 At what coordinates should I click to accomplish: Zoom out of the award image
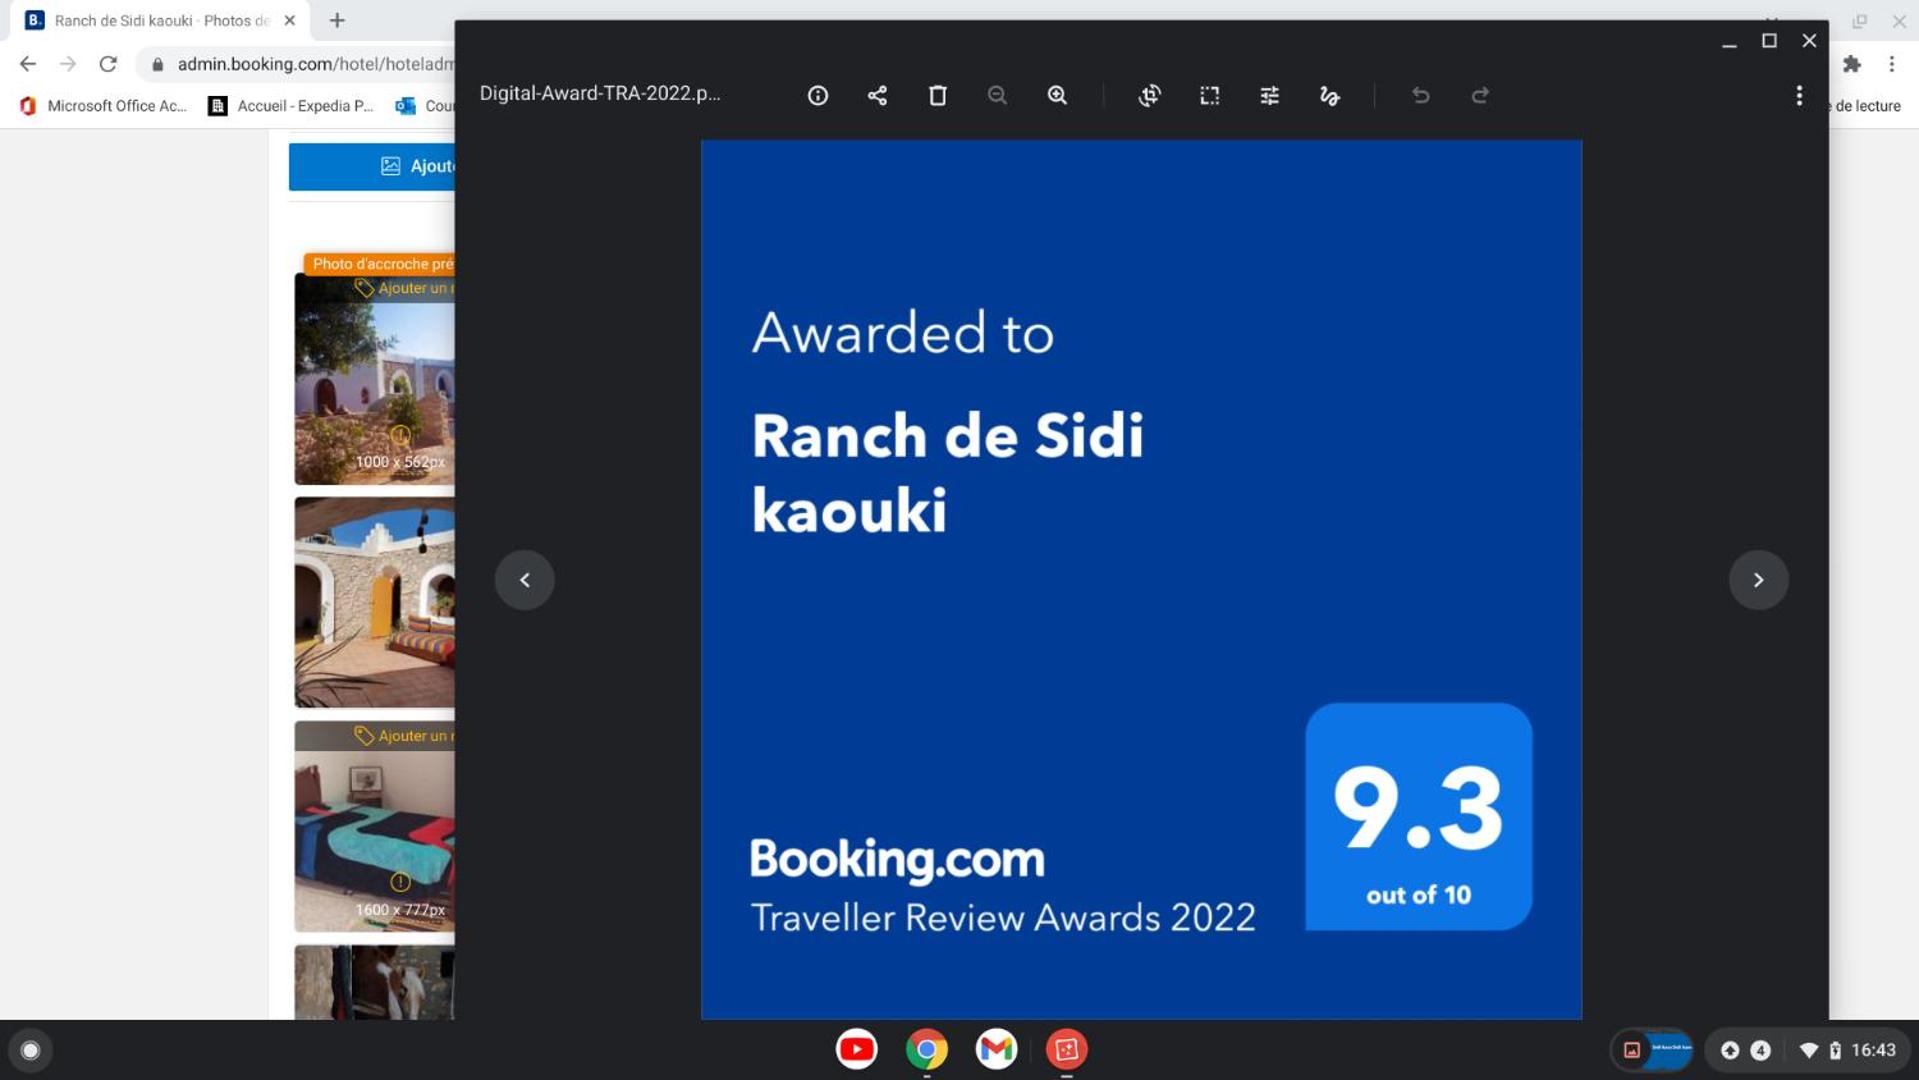997,95
